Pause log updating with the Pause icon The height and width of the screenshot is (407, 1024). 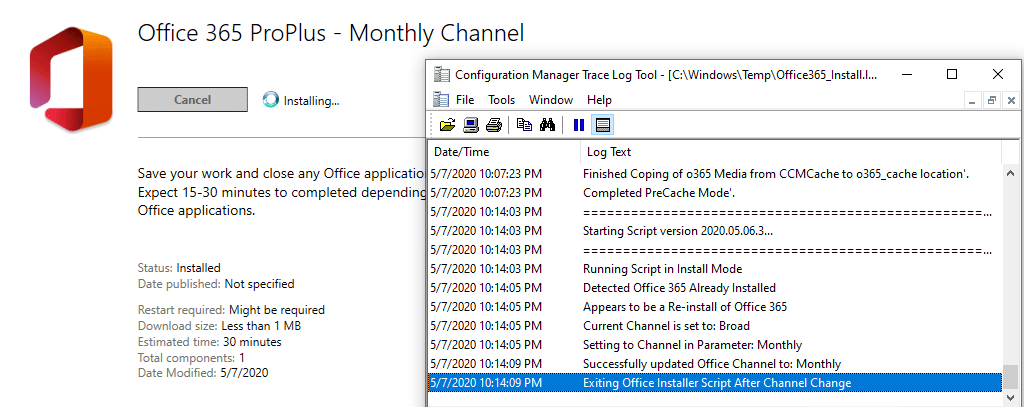pyautogui.click(x=578, y=125)
